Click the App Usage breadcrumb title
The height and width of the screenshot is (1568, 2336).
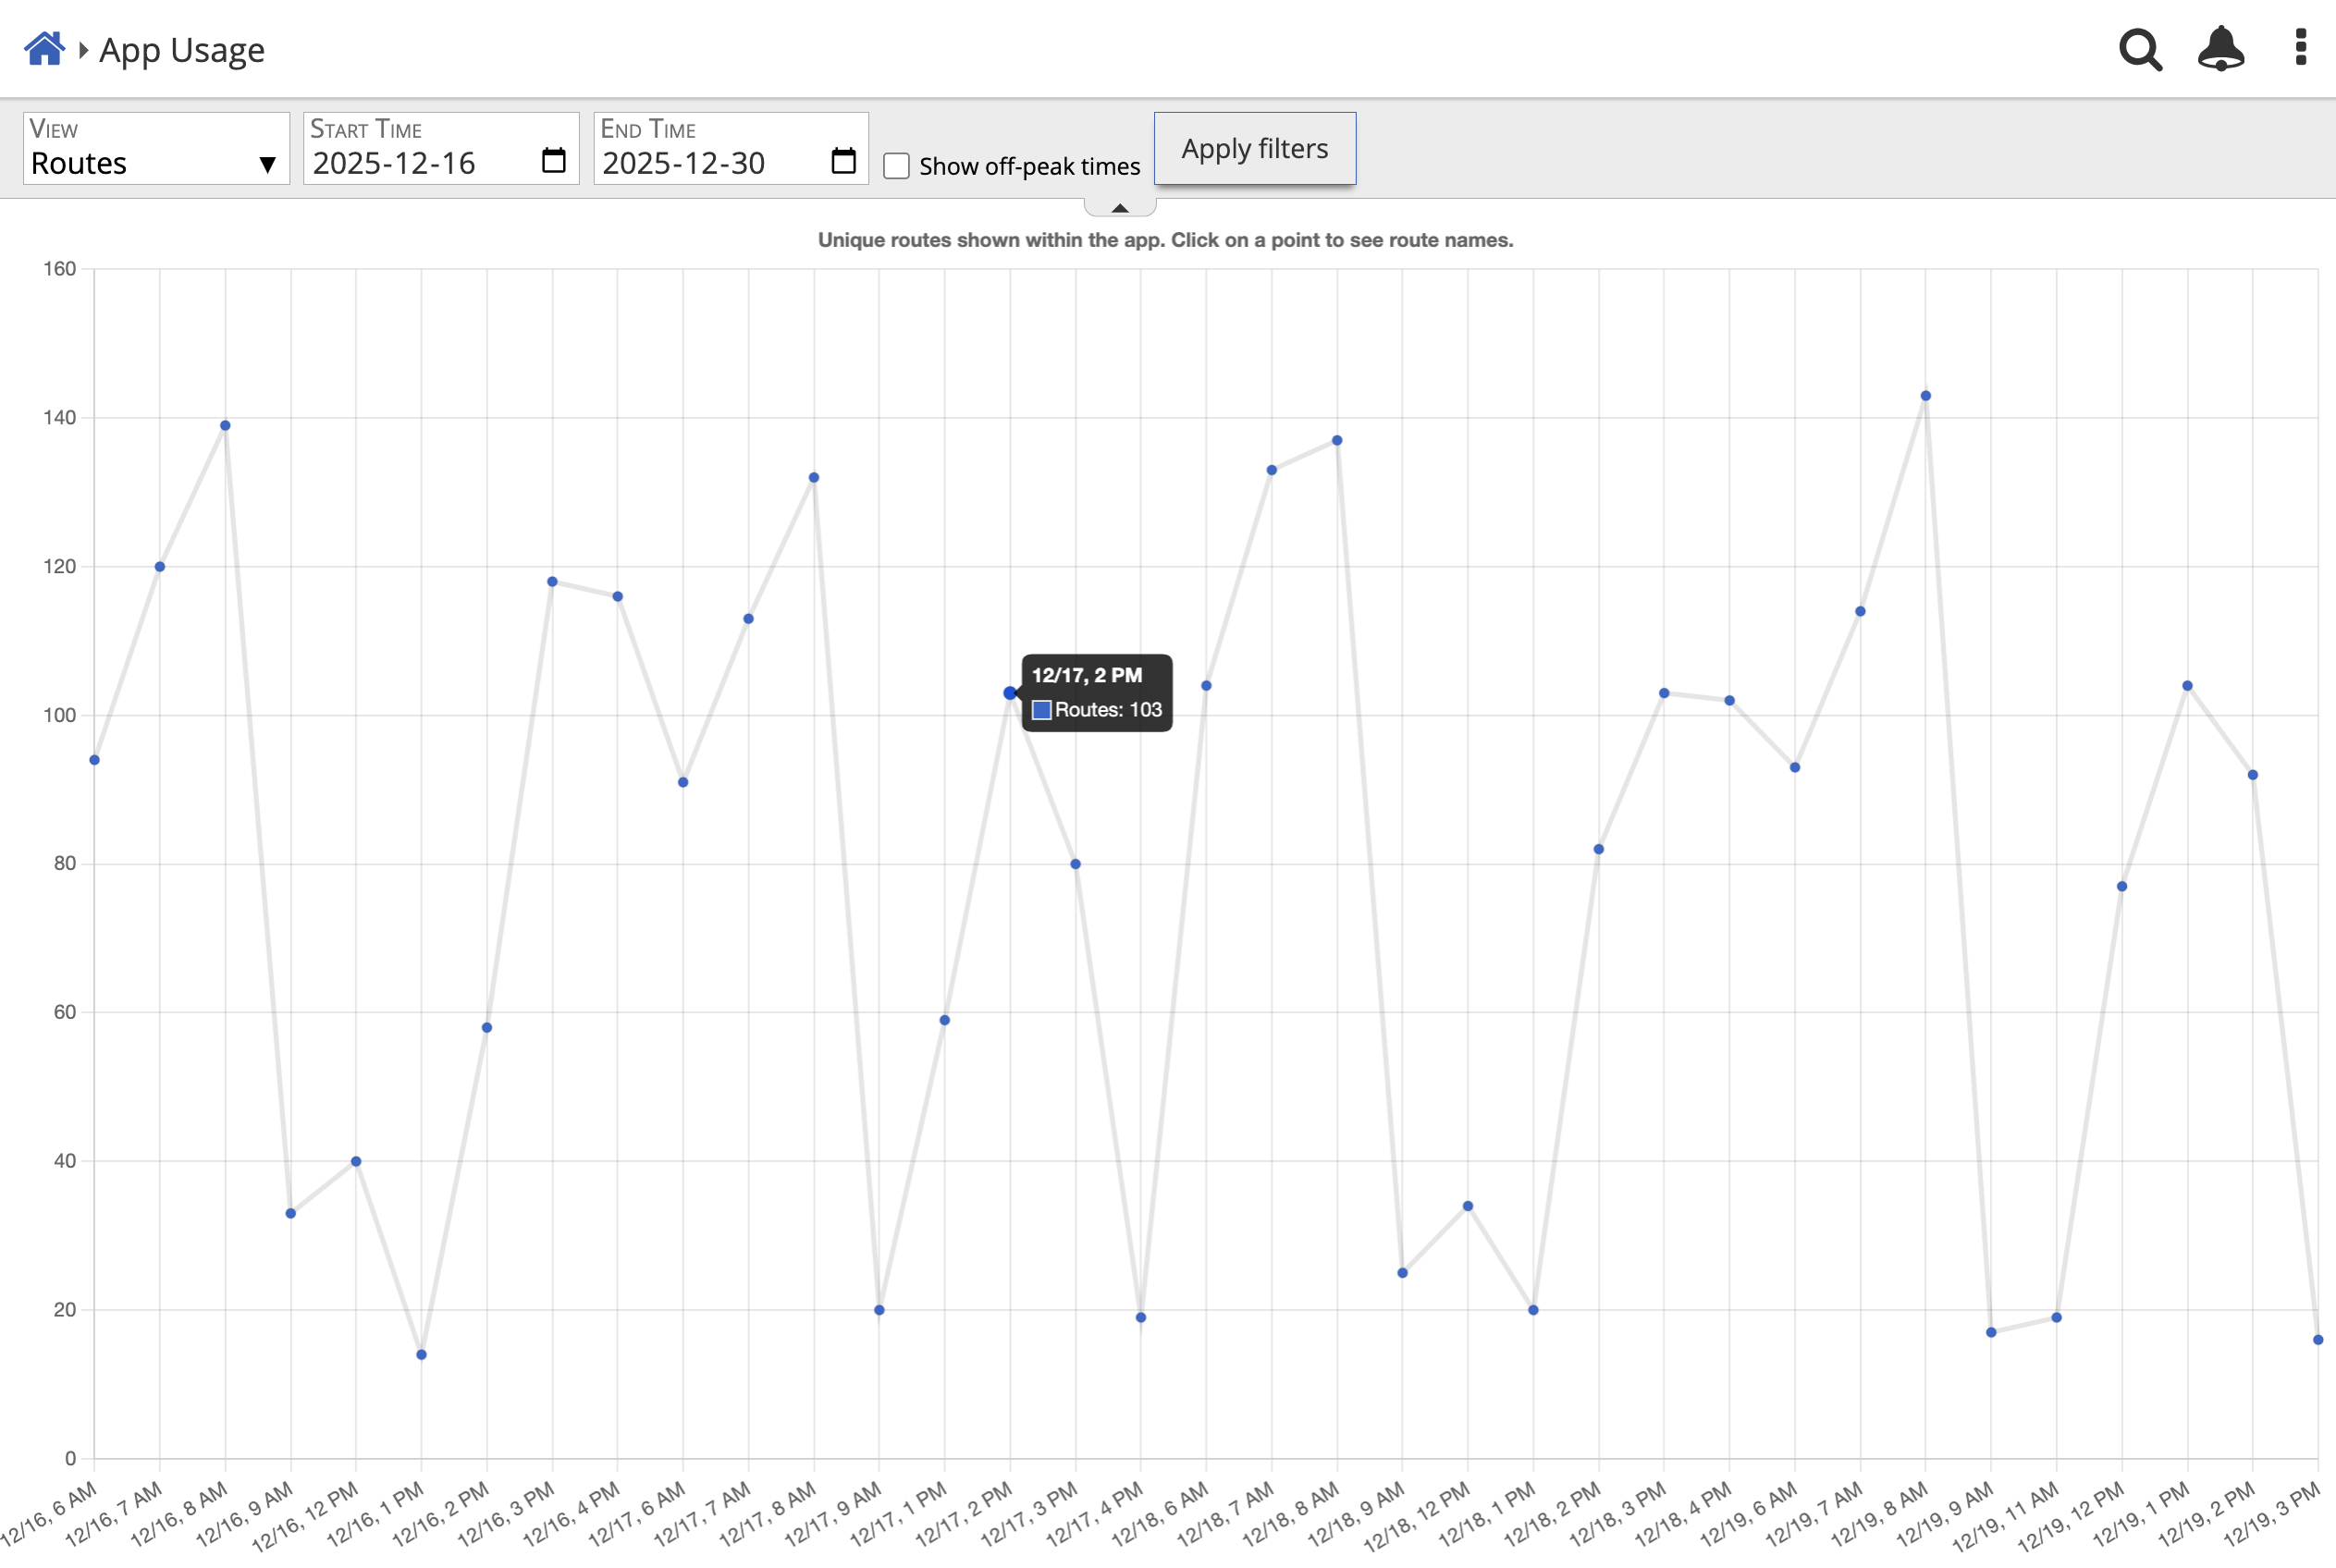tap(182, 49)
